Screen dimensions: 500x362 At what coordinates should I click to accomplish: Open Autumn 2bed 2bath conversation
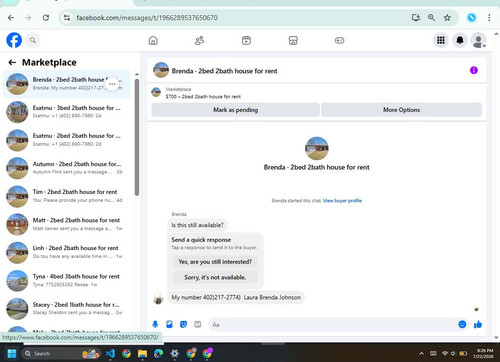(67, 168)
